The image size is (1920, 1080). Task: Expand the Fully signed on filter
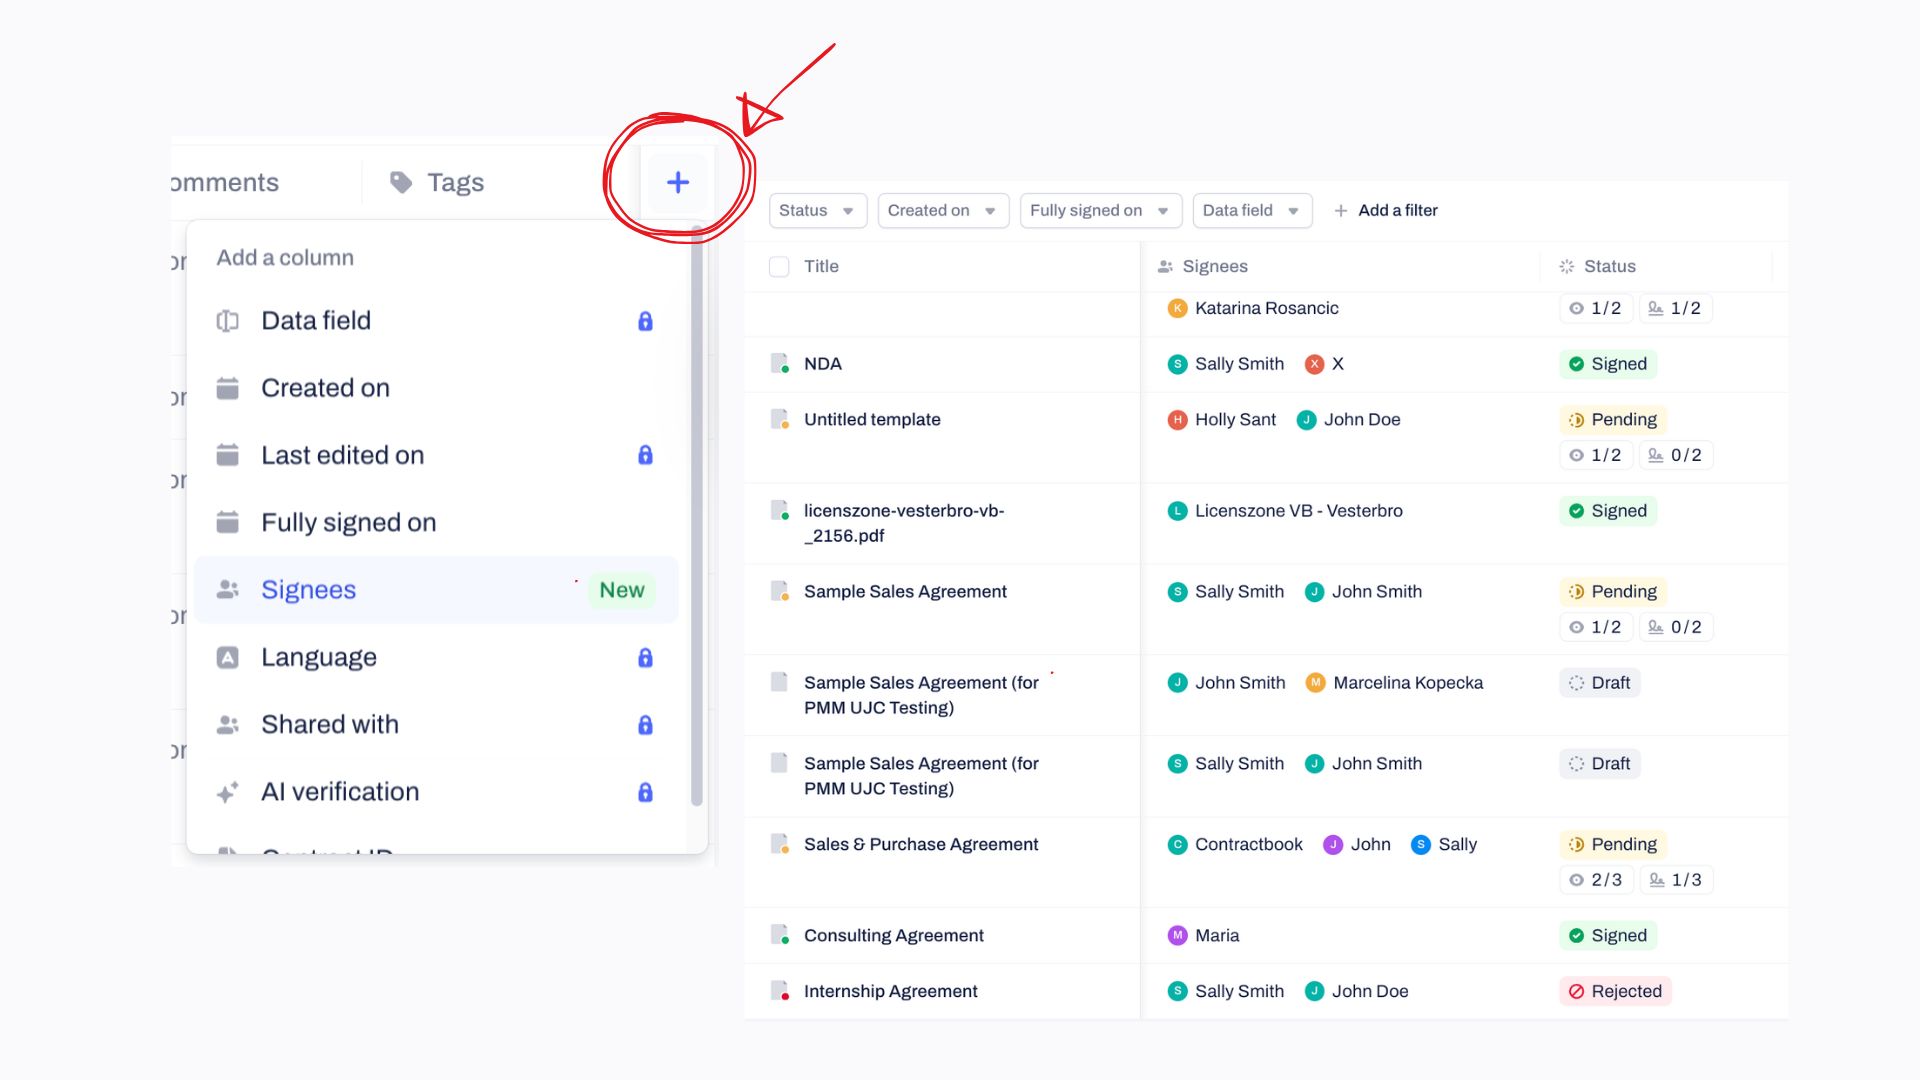point(1099,210)
